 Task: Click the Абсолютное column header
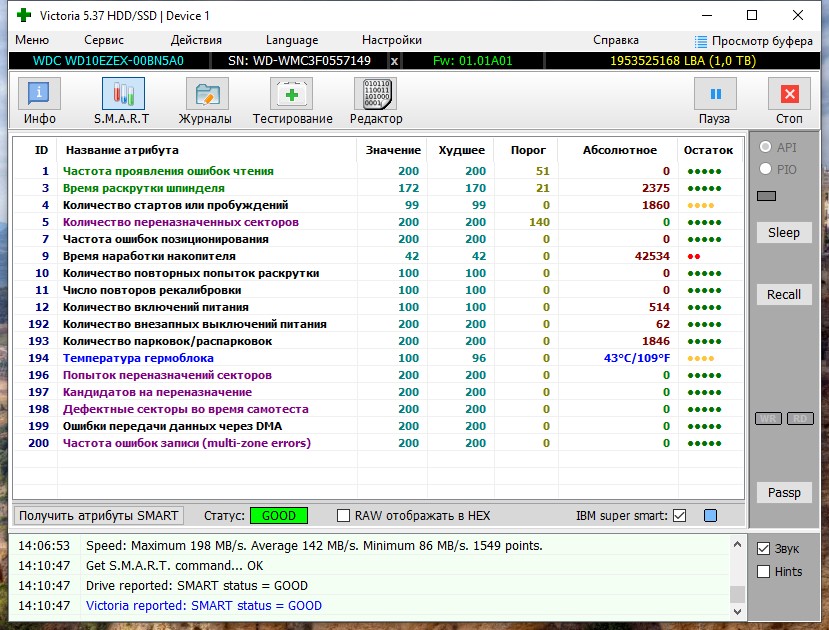pyautogui.click(x=620, y=150)
